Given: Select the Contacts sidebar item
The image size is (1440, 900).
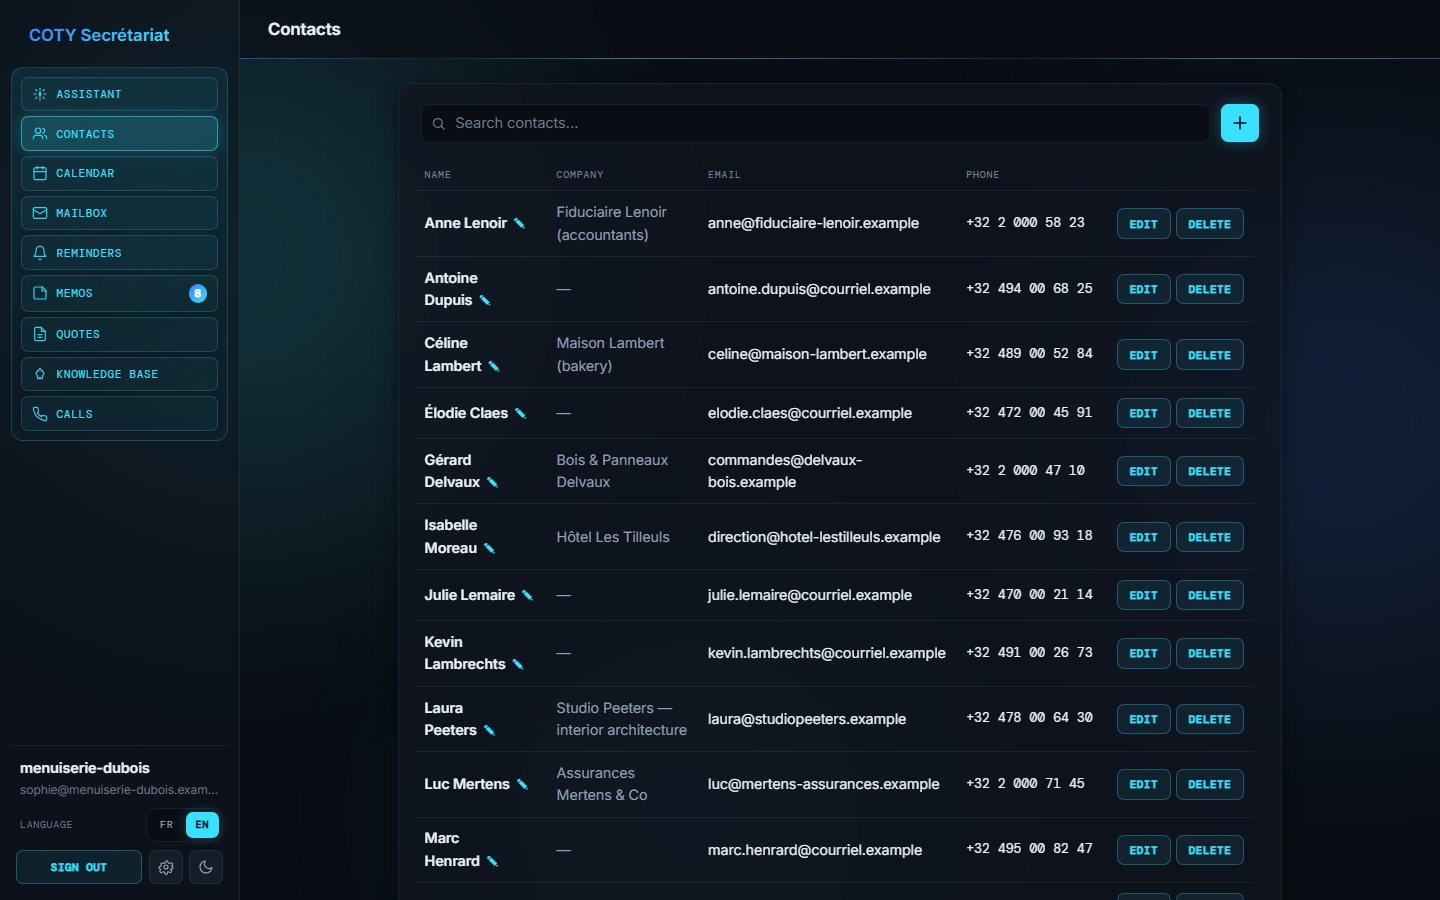Looking at the screenshot, I should tap(119, 134).
